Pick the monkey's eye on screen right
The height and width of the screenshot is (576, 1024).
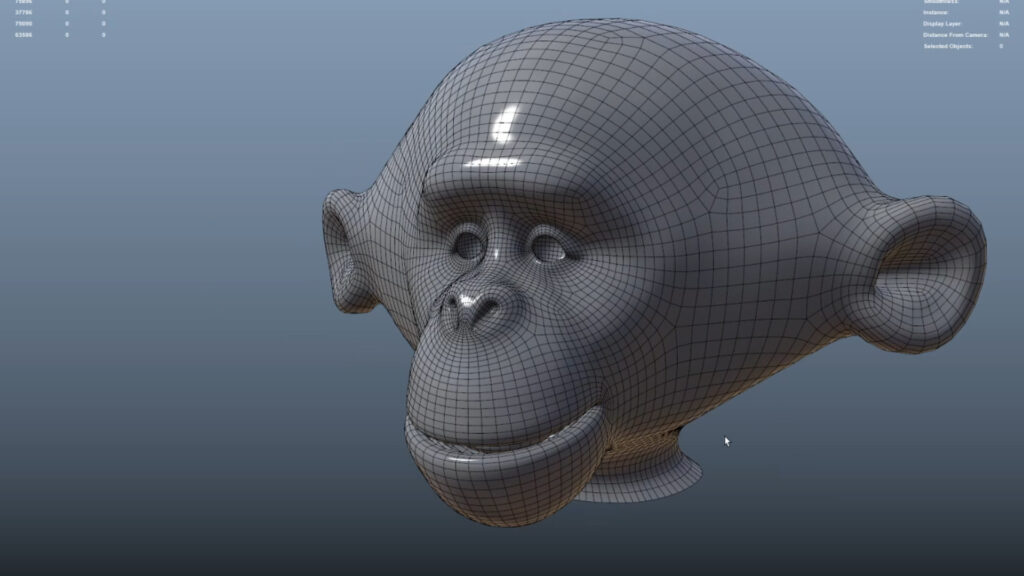point(546,247)
